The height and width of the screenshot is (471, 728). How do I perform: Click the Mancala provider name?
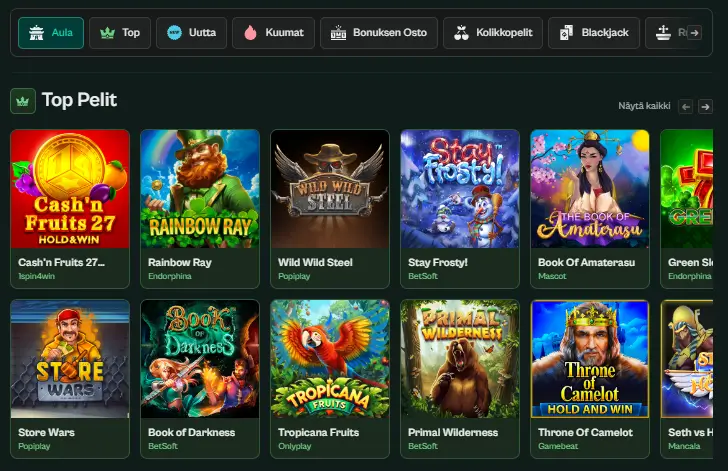pos(684,446)
